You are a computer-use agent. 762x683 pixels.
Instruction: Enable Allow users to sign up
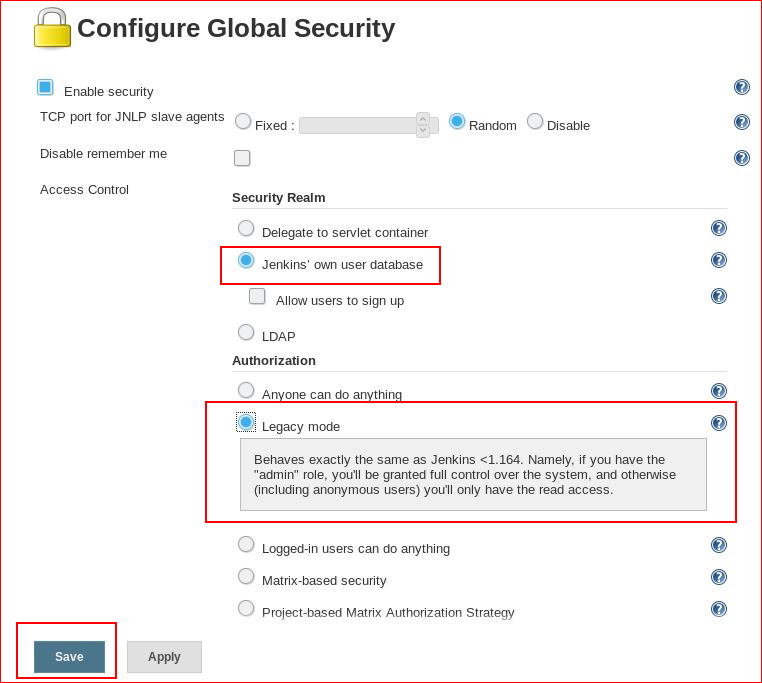[x=257, y=296]
